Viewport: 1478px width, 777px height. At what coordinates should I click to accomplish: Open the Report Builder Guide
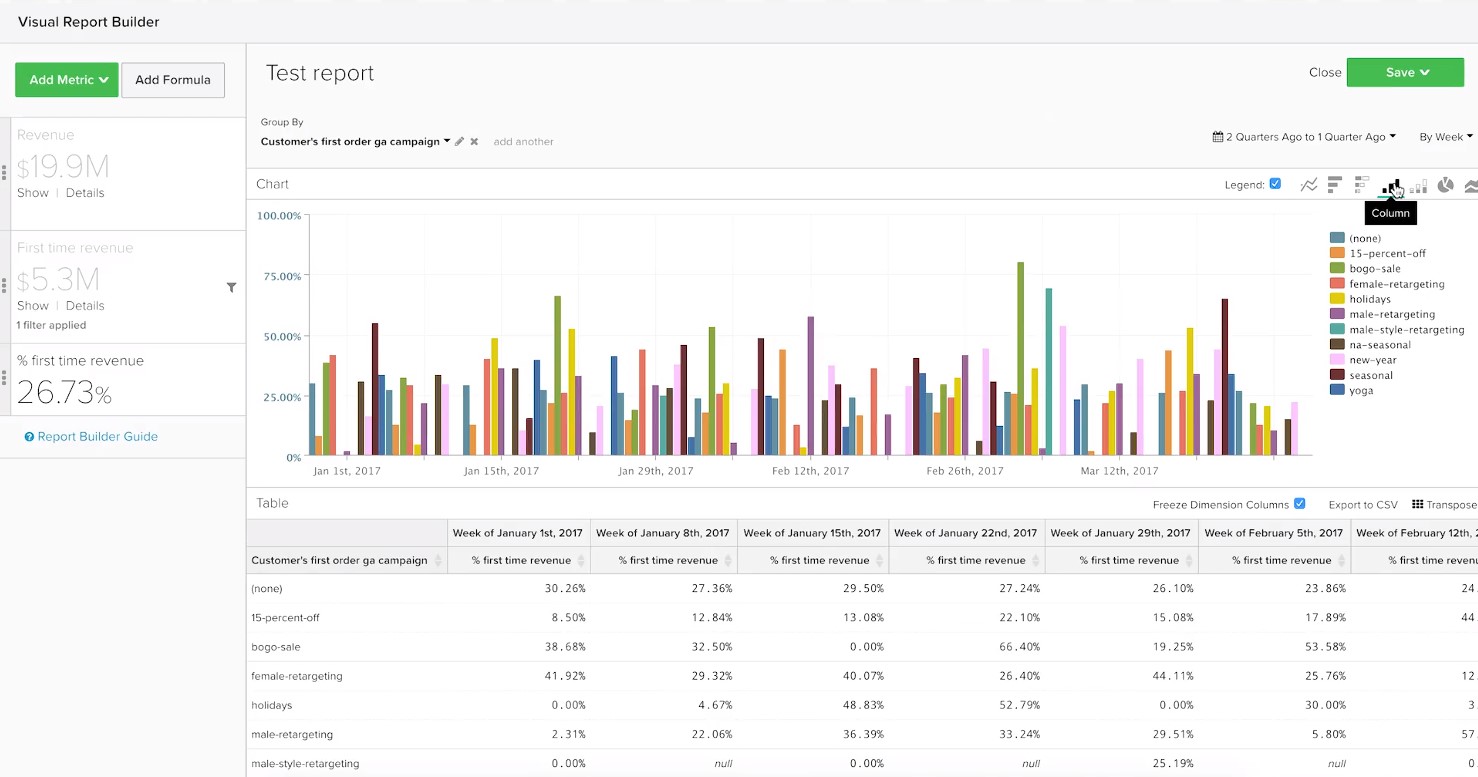coord(91,436)
